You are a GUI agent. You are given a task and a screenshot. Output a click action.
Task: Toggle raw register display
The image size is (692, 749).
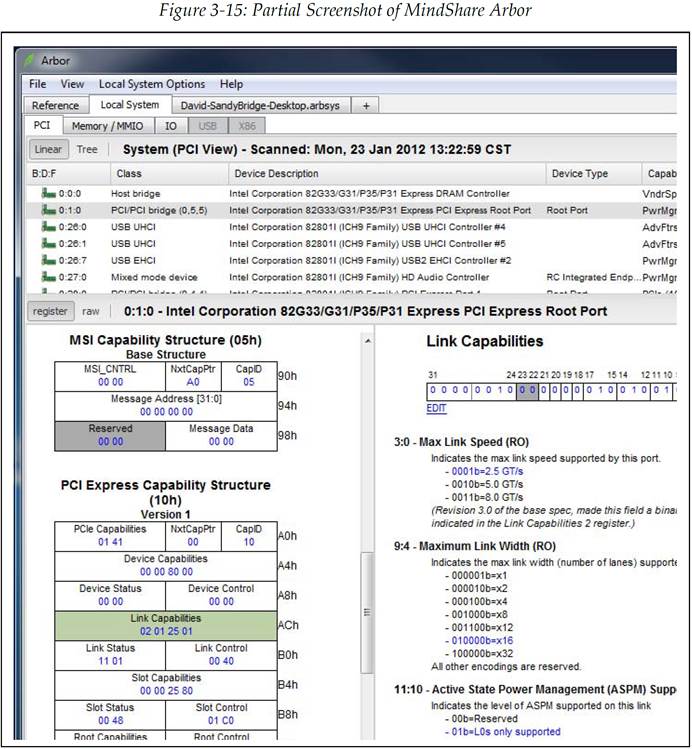point(90,311)
